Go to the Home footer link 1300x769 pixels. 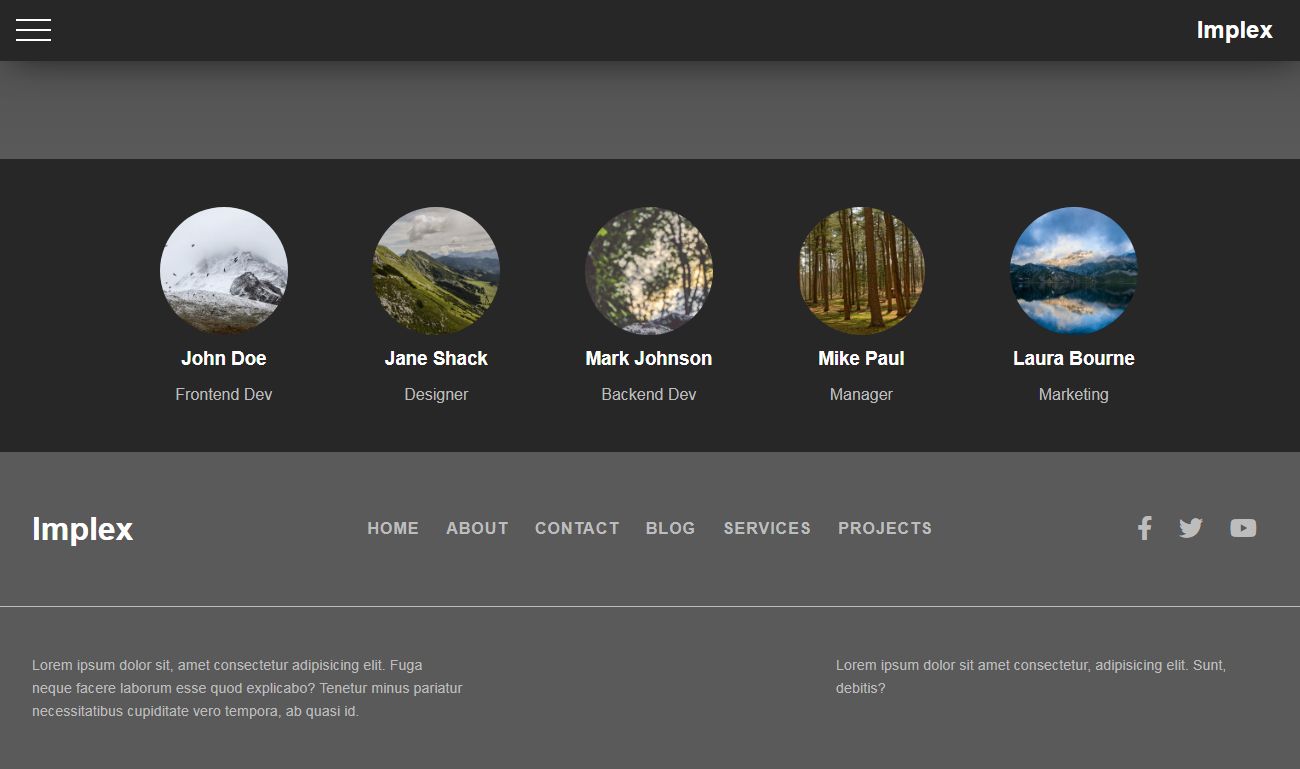tap(393, 528)
